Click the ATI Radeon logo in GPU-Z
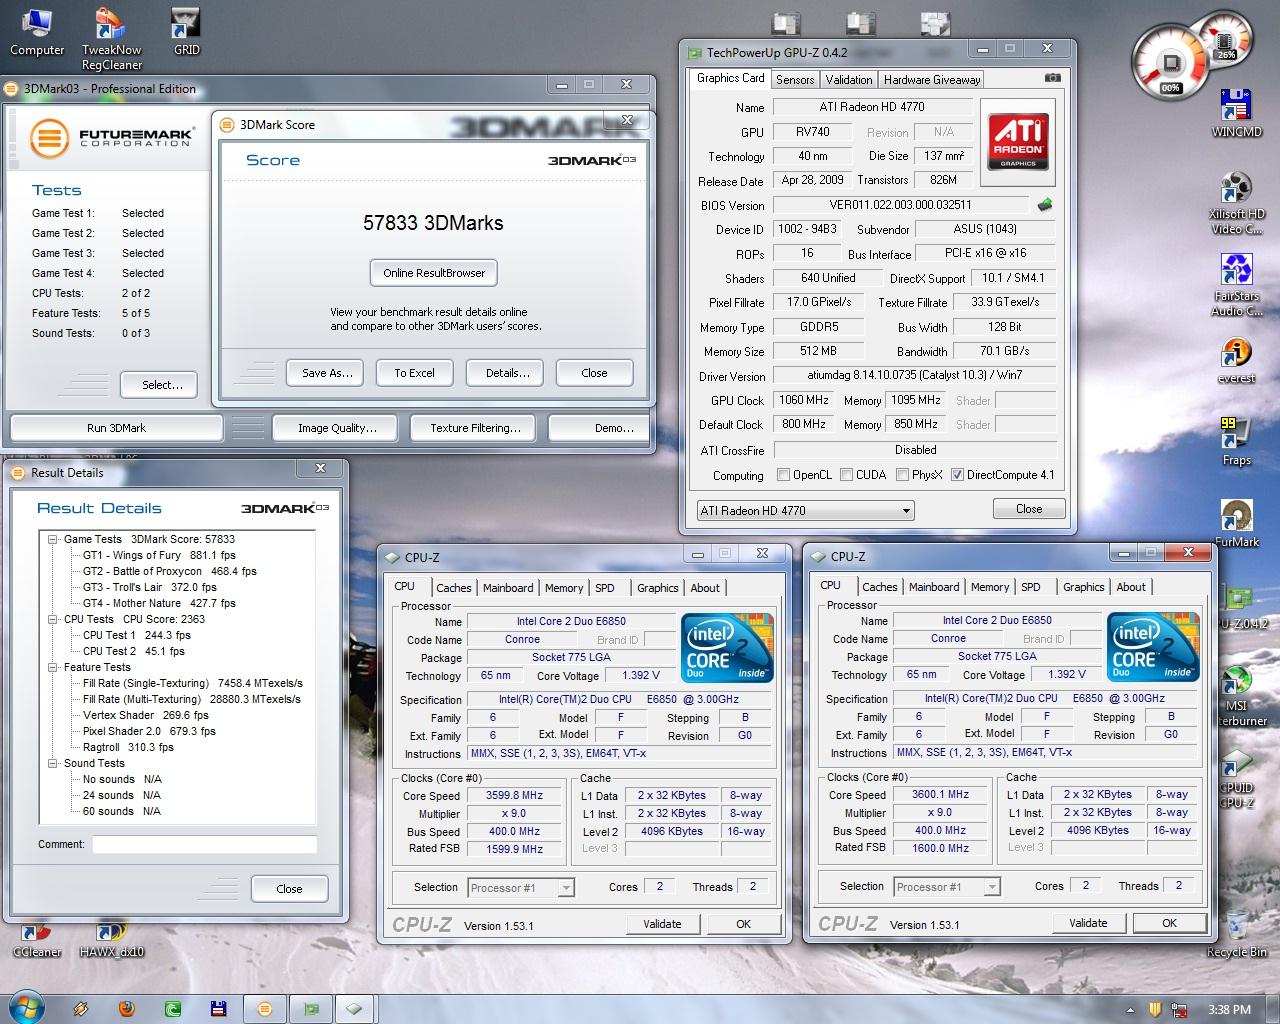The width and height of the screenshot is (1280, 1024). pos(1019,141)
